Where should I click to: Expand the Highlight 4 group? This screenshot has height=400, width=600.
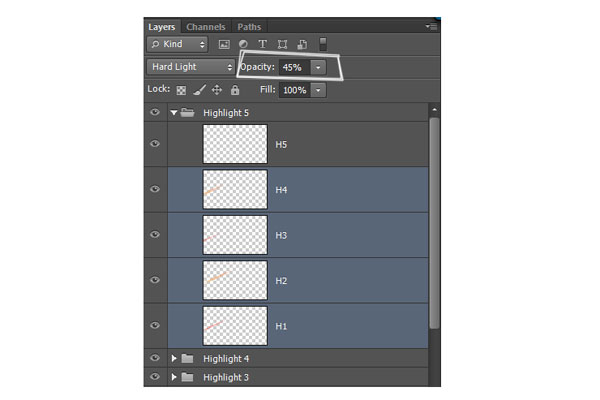pyautogui.click(x=174, y=359)
